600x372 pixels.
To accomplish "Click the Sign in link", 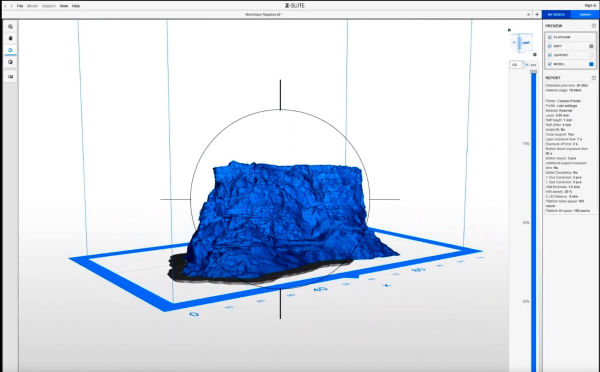I will [x=590, y=5].
